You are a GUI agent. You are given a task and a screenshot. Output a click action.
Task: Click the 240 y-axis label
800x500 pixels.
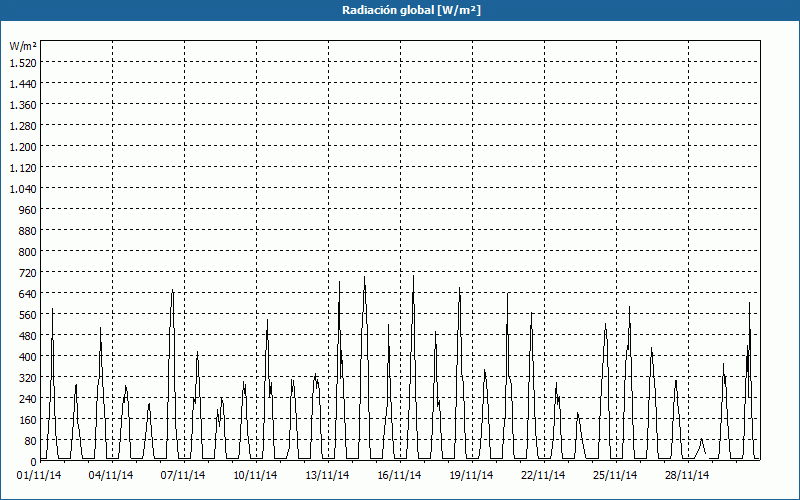pos(28,398)
